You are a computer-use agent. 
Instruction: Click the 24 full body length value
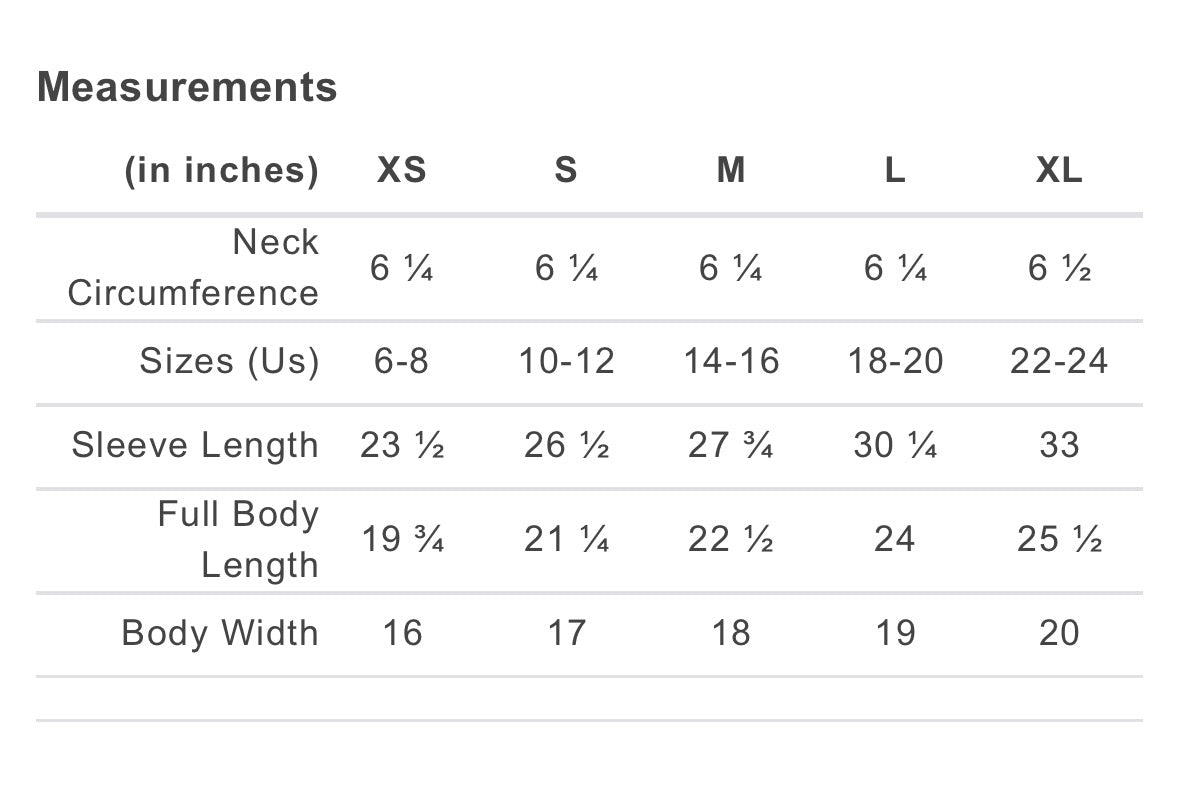[x=895, y=539]
